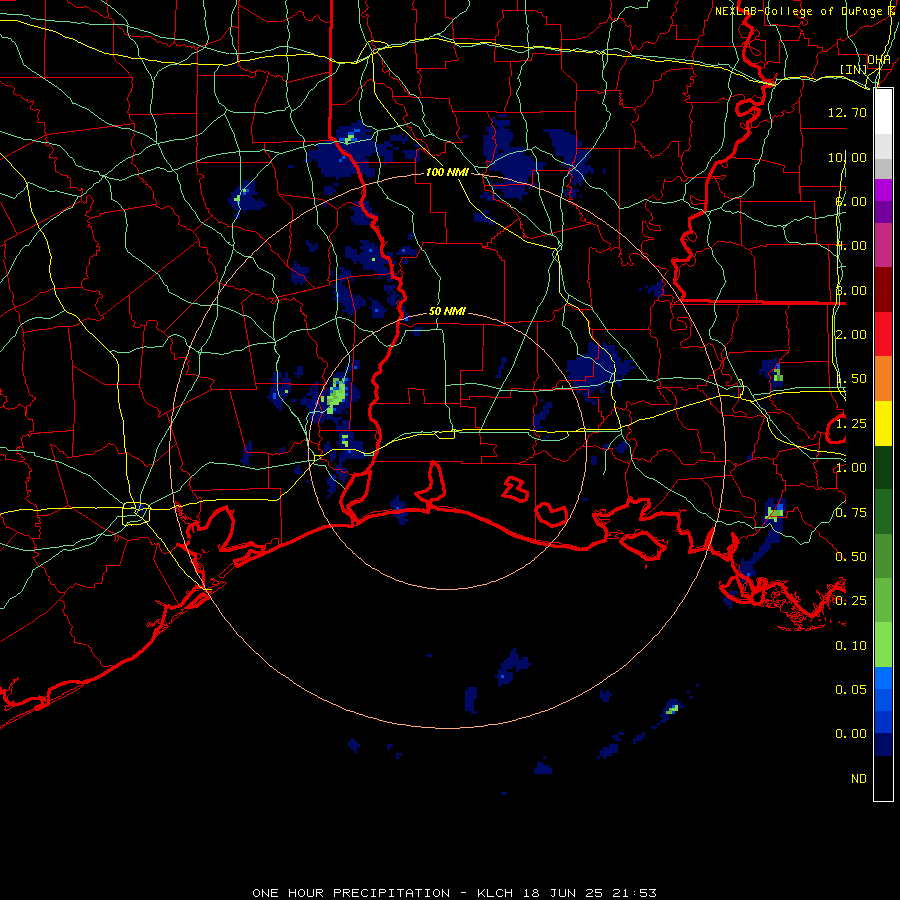The image size is (900, 900).
Task: Click the 0.25 scale label
Action: click(851, 601)
